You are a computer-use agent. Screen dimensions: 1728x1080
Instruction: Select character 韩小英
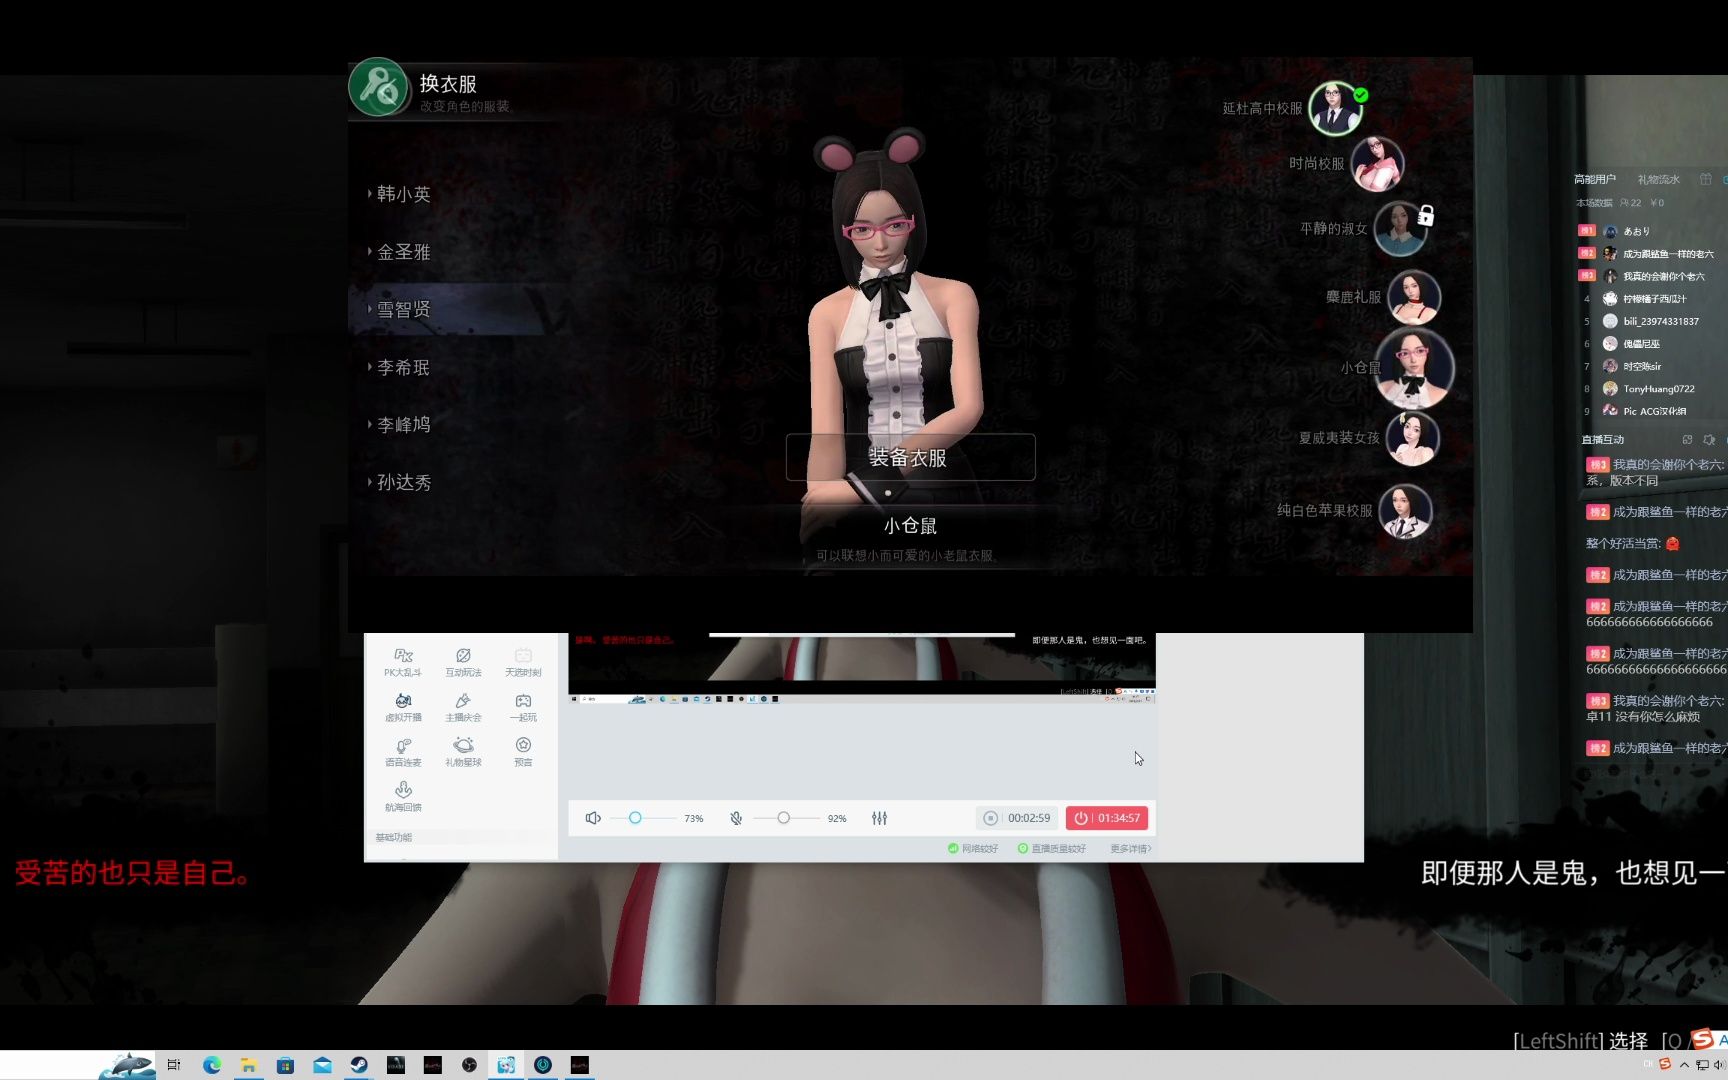(x=404, y=194)
